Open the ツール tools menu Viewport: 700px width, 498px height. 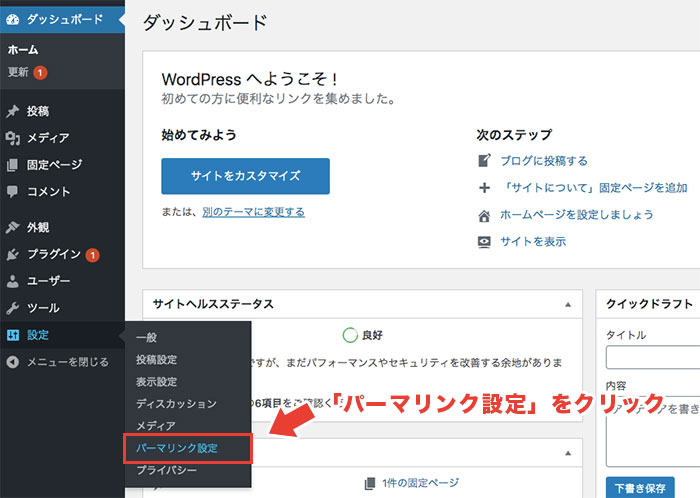click(x=62, y=308)
